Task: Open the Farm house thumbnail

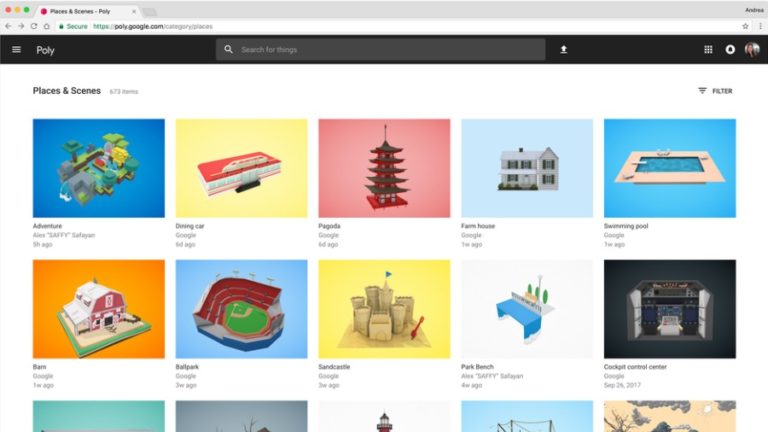Action: 527,168
